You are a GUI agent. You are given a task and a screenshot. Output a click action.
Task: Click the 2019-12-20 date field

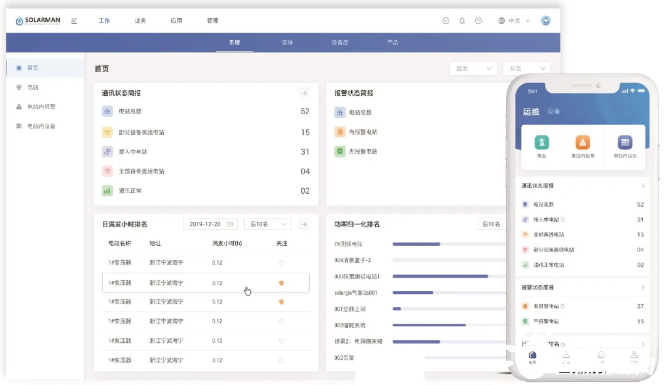(x=210, y=224)
